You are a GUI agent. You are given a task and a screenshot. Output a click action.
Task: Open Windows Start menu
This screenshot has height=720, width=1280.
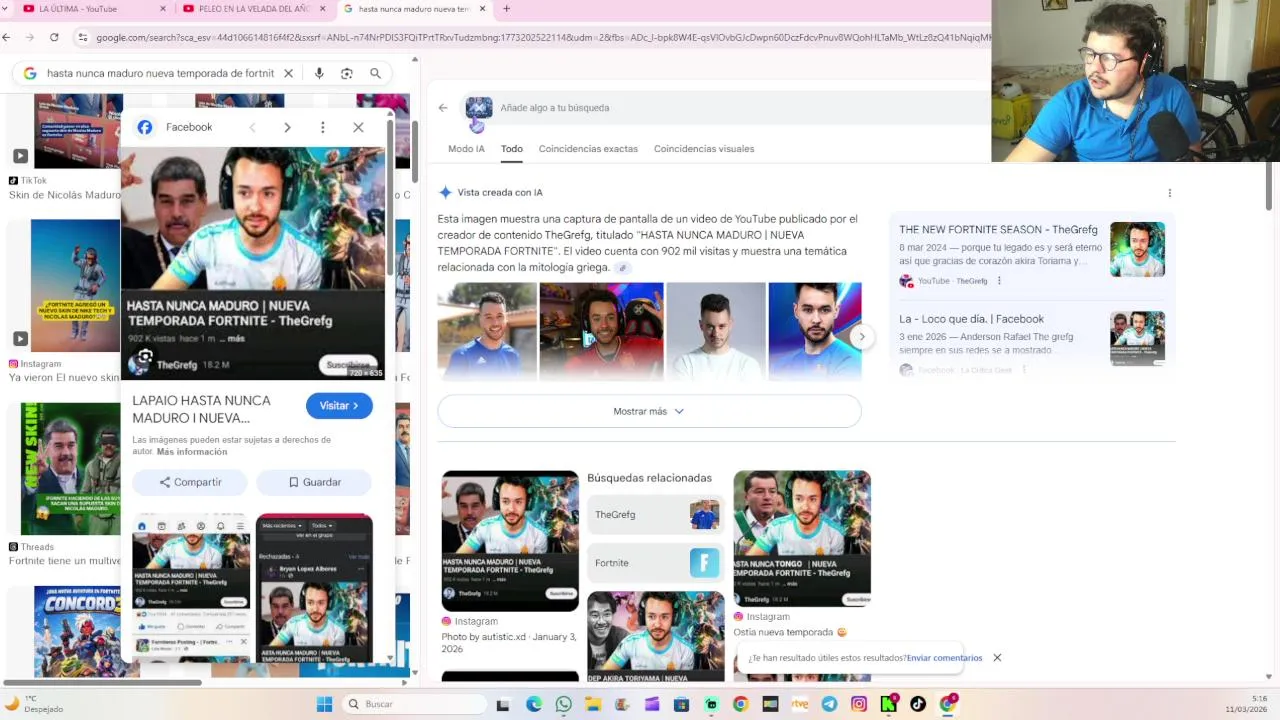pos(324,704)
